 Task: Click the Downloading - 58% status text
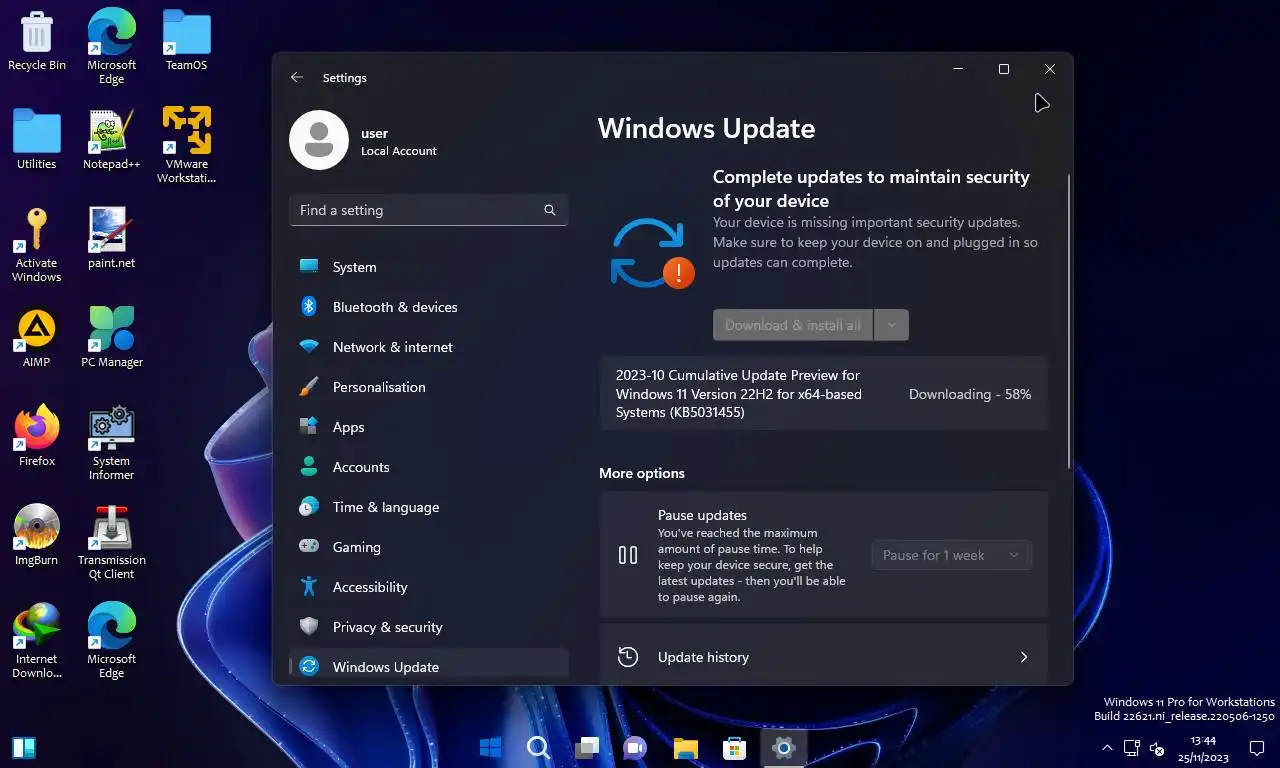(970, 394)
